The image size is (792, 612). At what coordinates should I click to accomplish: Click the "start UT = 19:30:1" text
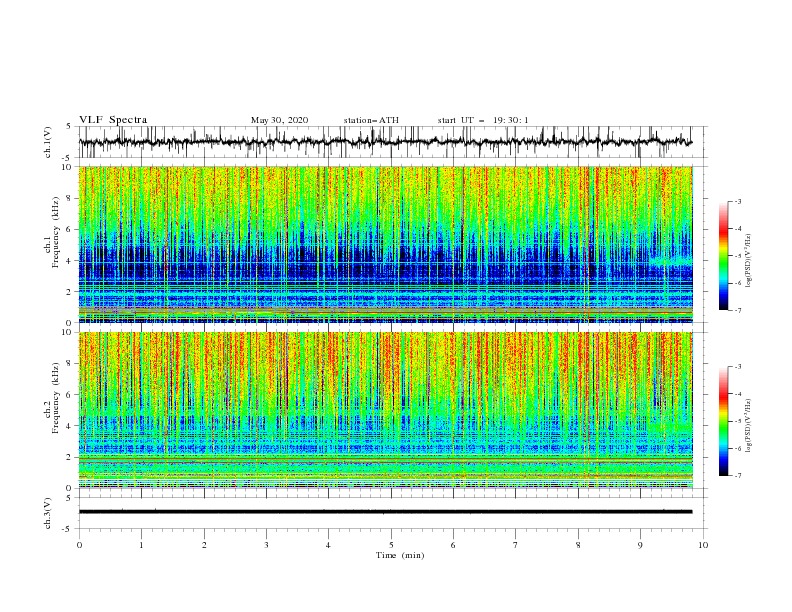(x=483, y=120)
